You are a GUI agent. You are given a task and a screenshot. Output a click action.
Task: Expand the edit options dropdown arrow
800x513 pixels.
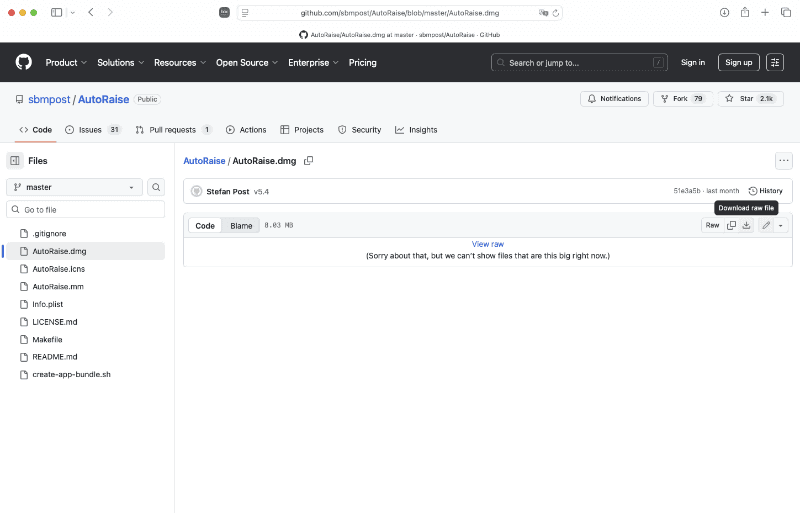pyautogui.click(x=781, y=225)
